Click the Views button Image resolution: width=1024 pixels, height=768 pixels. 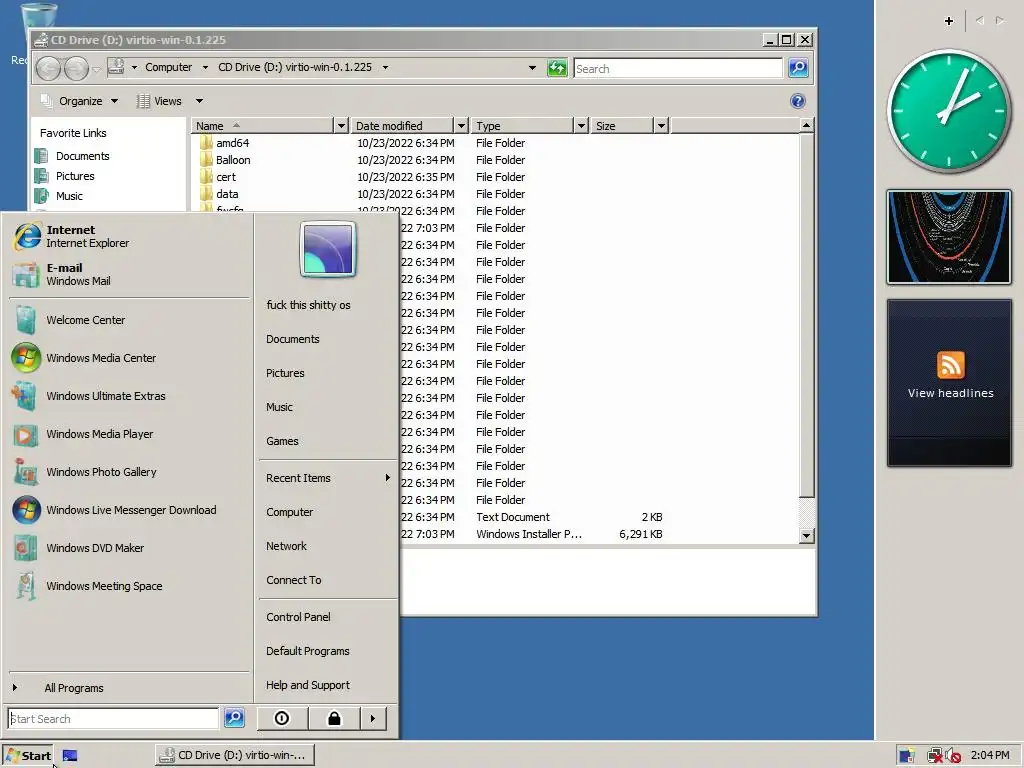[160, 101]
